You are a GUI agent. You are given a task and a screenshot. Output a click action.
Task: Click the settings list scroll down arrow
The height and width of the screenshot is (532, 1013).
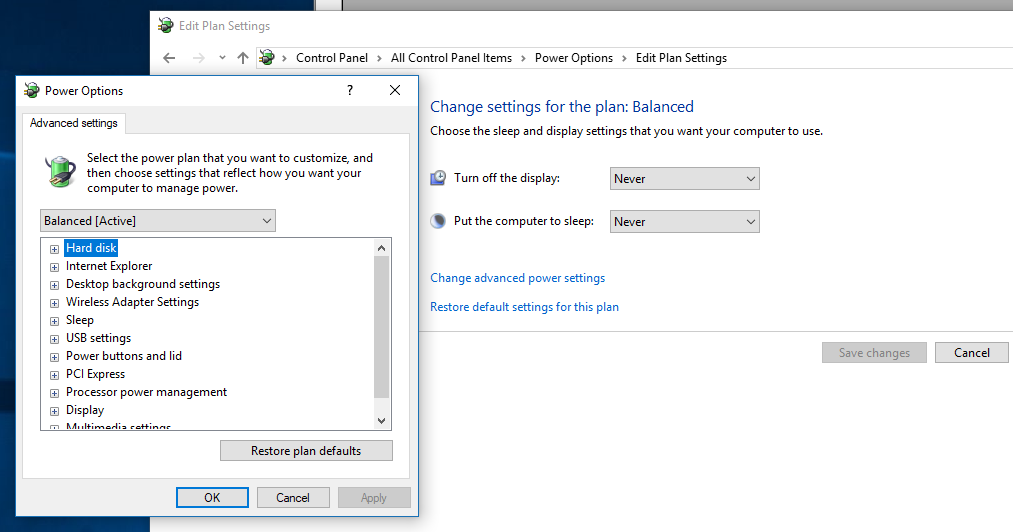[381, 421]
